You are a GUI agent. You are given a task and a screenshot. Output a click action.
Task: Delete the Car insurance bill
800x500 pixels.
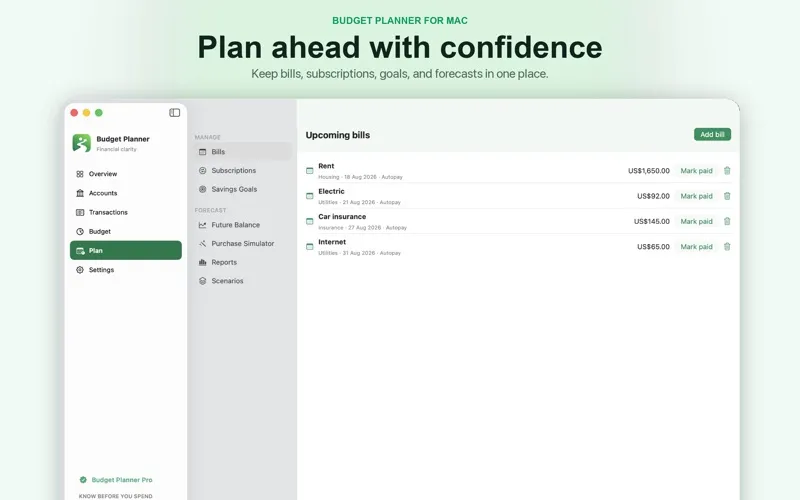(727, 221)
